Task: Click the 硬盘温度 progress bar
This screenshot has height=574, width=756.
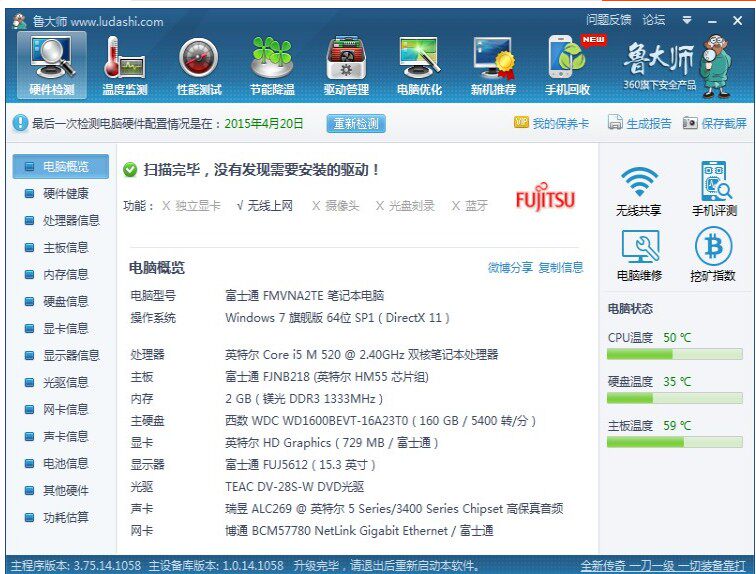Action: pyautogui.click(x=675, y=399)
